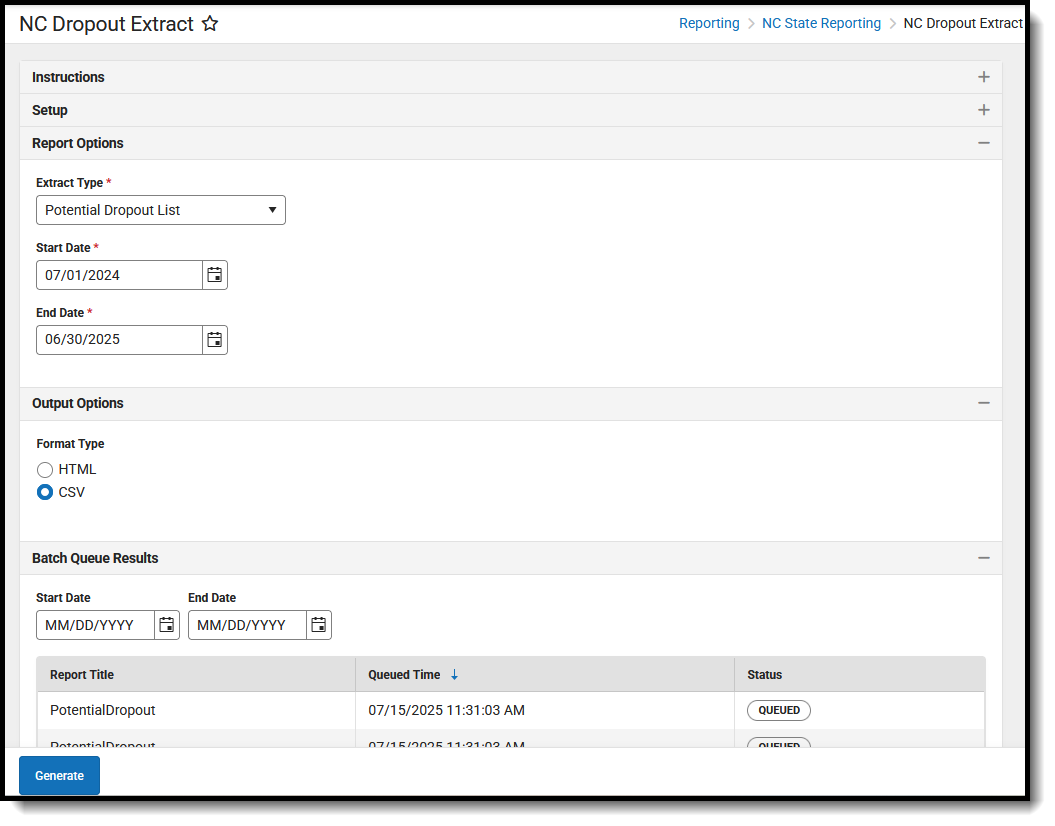The image size is (1055, 826).
Task: Sort by Report Title column header
Action: (x=81, y=675)
